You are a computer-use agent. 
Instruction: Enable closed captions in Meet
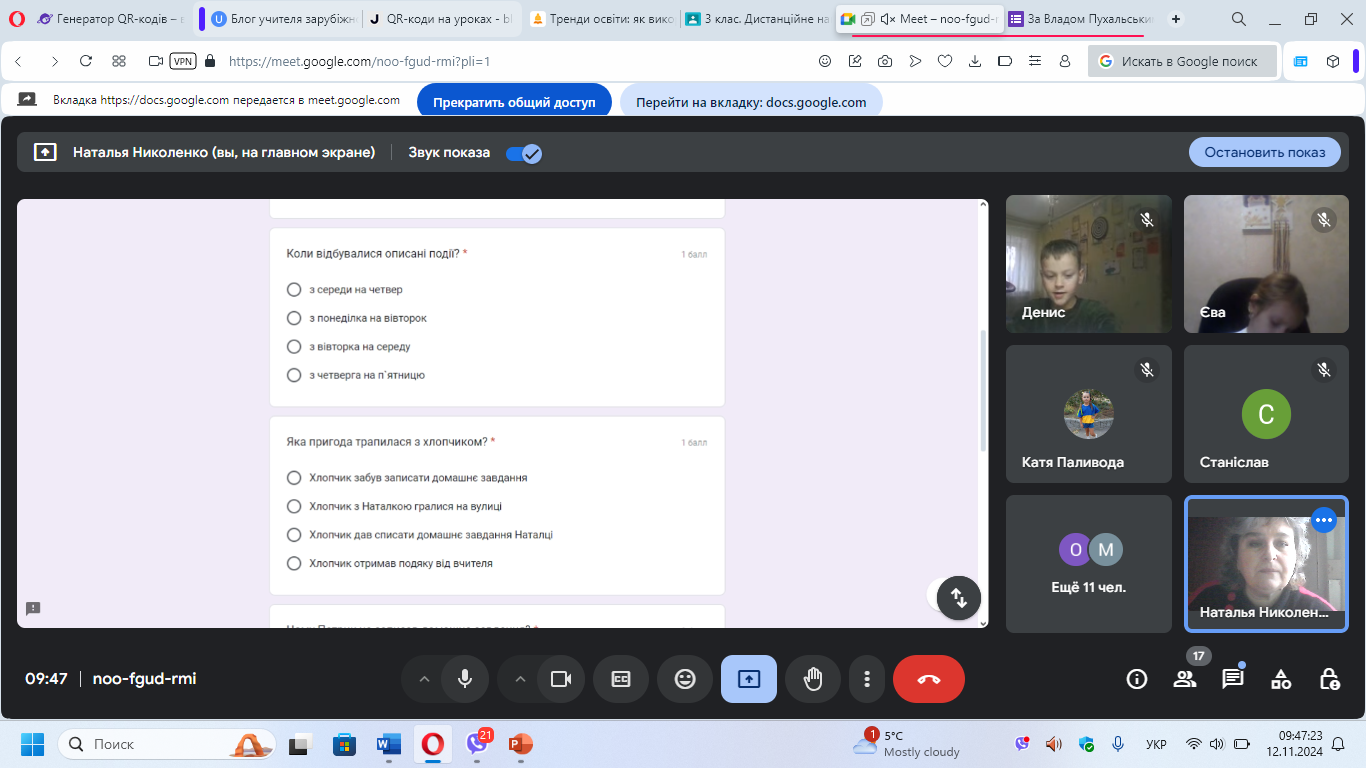621,679
